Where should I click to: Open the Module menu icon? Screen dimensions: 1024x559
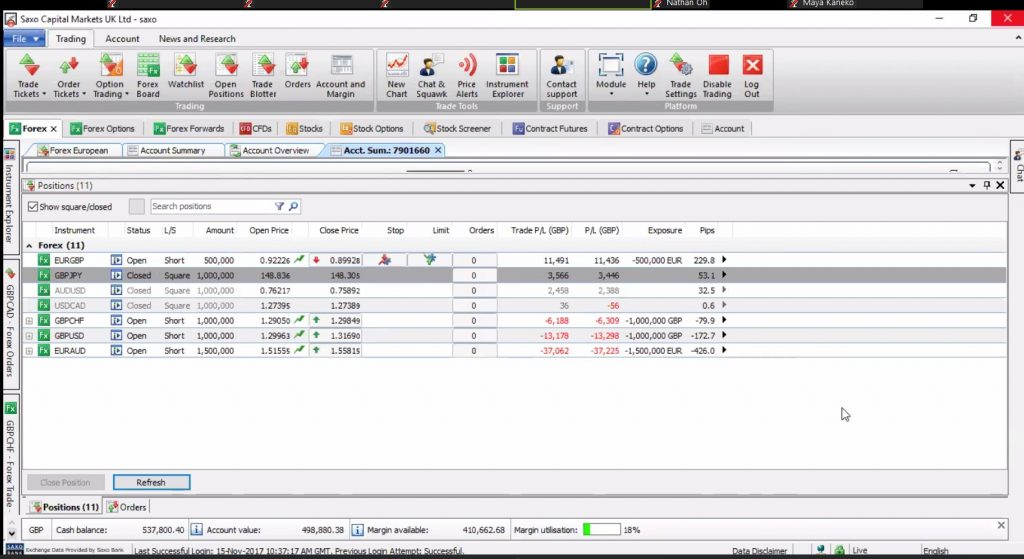click(611, 65)
